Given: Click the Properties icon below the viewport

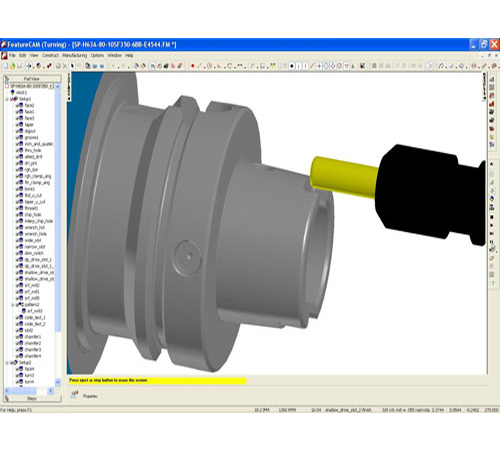Looking at the screenshot, I should coord(74,395).
